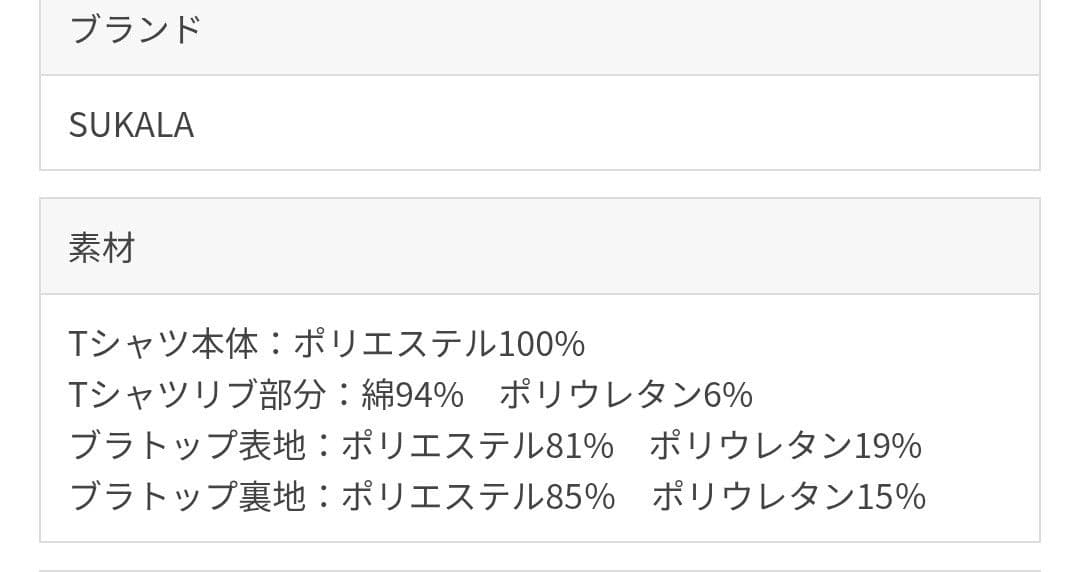Select the ブラトップ表地 label
1080x572 pixels.
tap(187, 446)
